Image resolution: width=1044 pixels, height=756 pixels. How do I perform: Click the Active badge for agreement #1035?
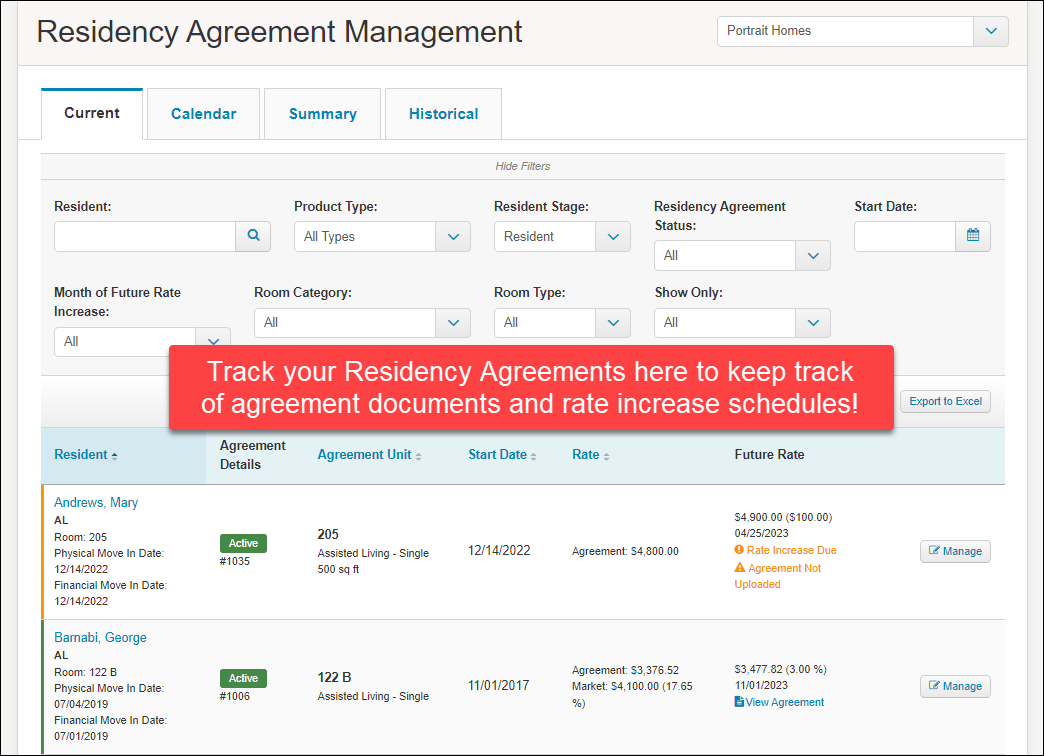tap(243, 543)
